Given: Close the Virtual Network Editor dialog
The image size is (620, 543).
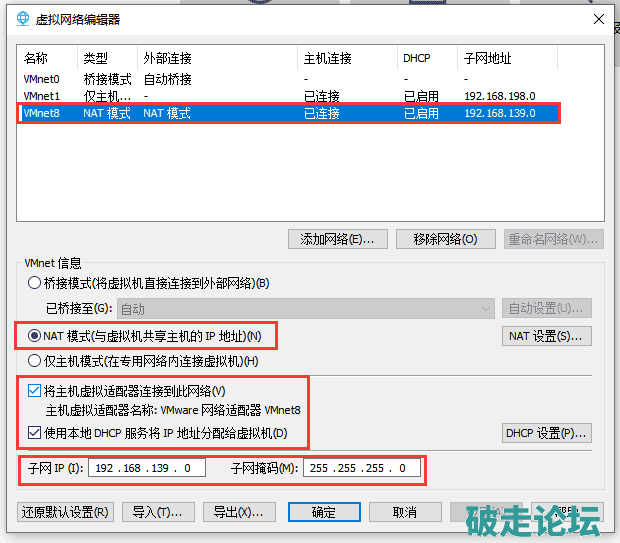Looking at the screenshot, I should click(597, 18).
